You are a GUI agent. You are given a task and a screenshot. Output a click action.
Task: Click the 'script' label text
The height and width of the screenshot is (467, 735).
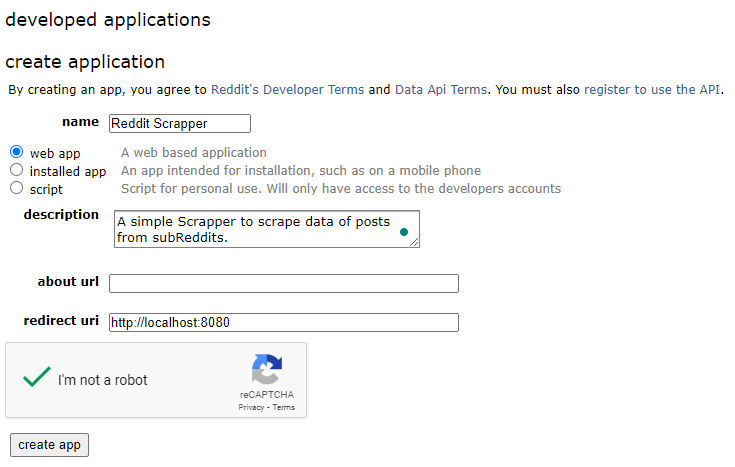[46, 189]
